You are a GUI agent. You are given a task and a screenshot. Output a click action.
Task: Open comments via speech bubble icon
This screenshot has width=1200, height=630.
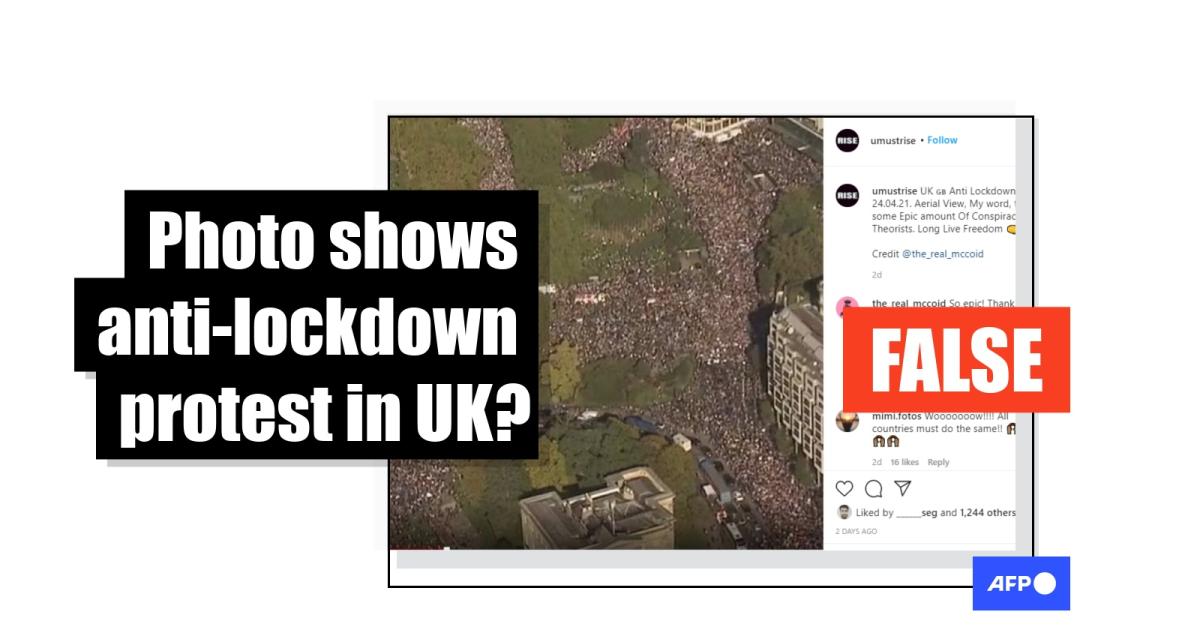(x=873, y=489)
